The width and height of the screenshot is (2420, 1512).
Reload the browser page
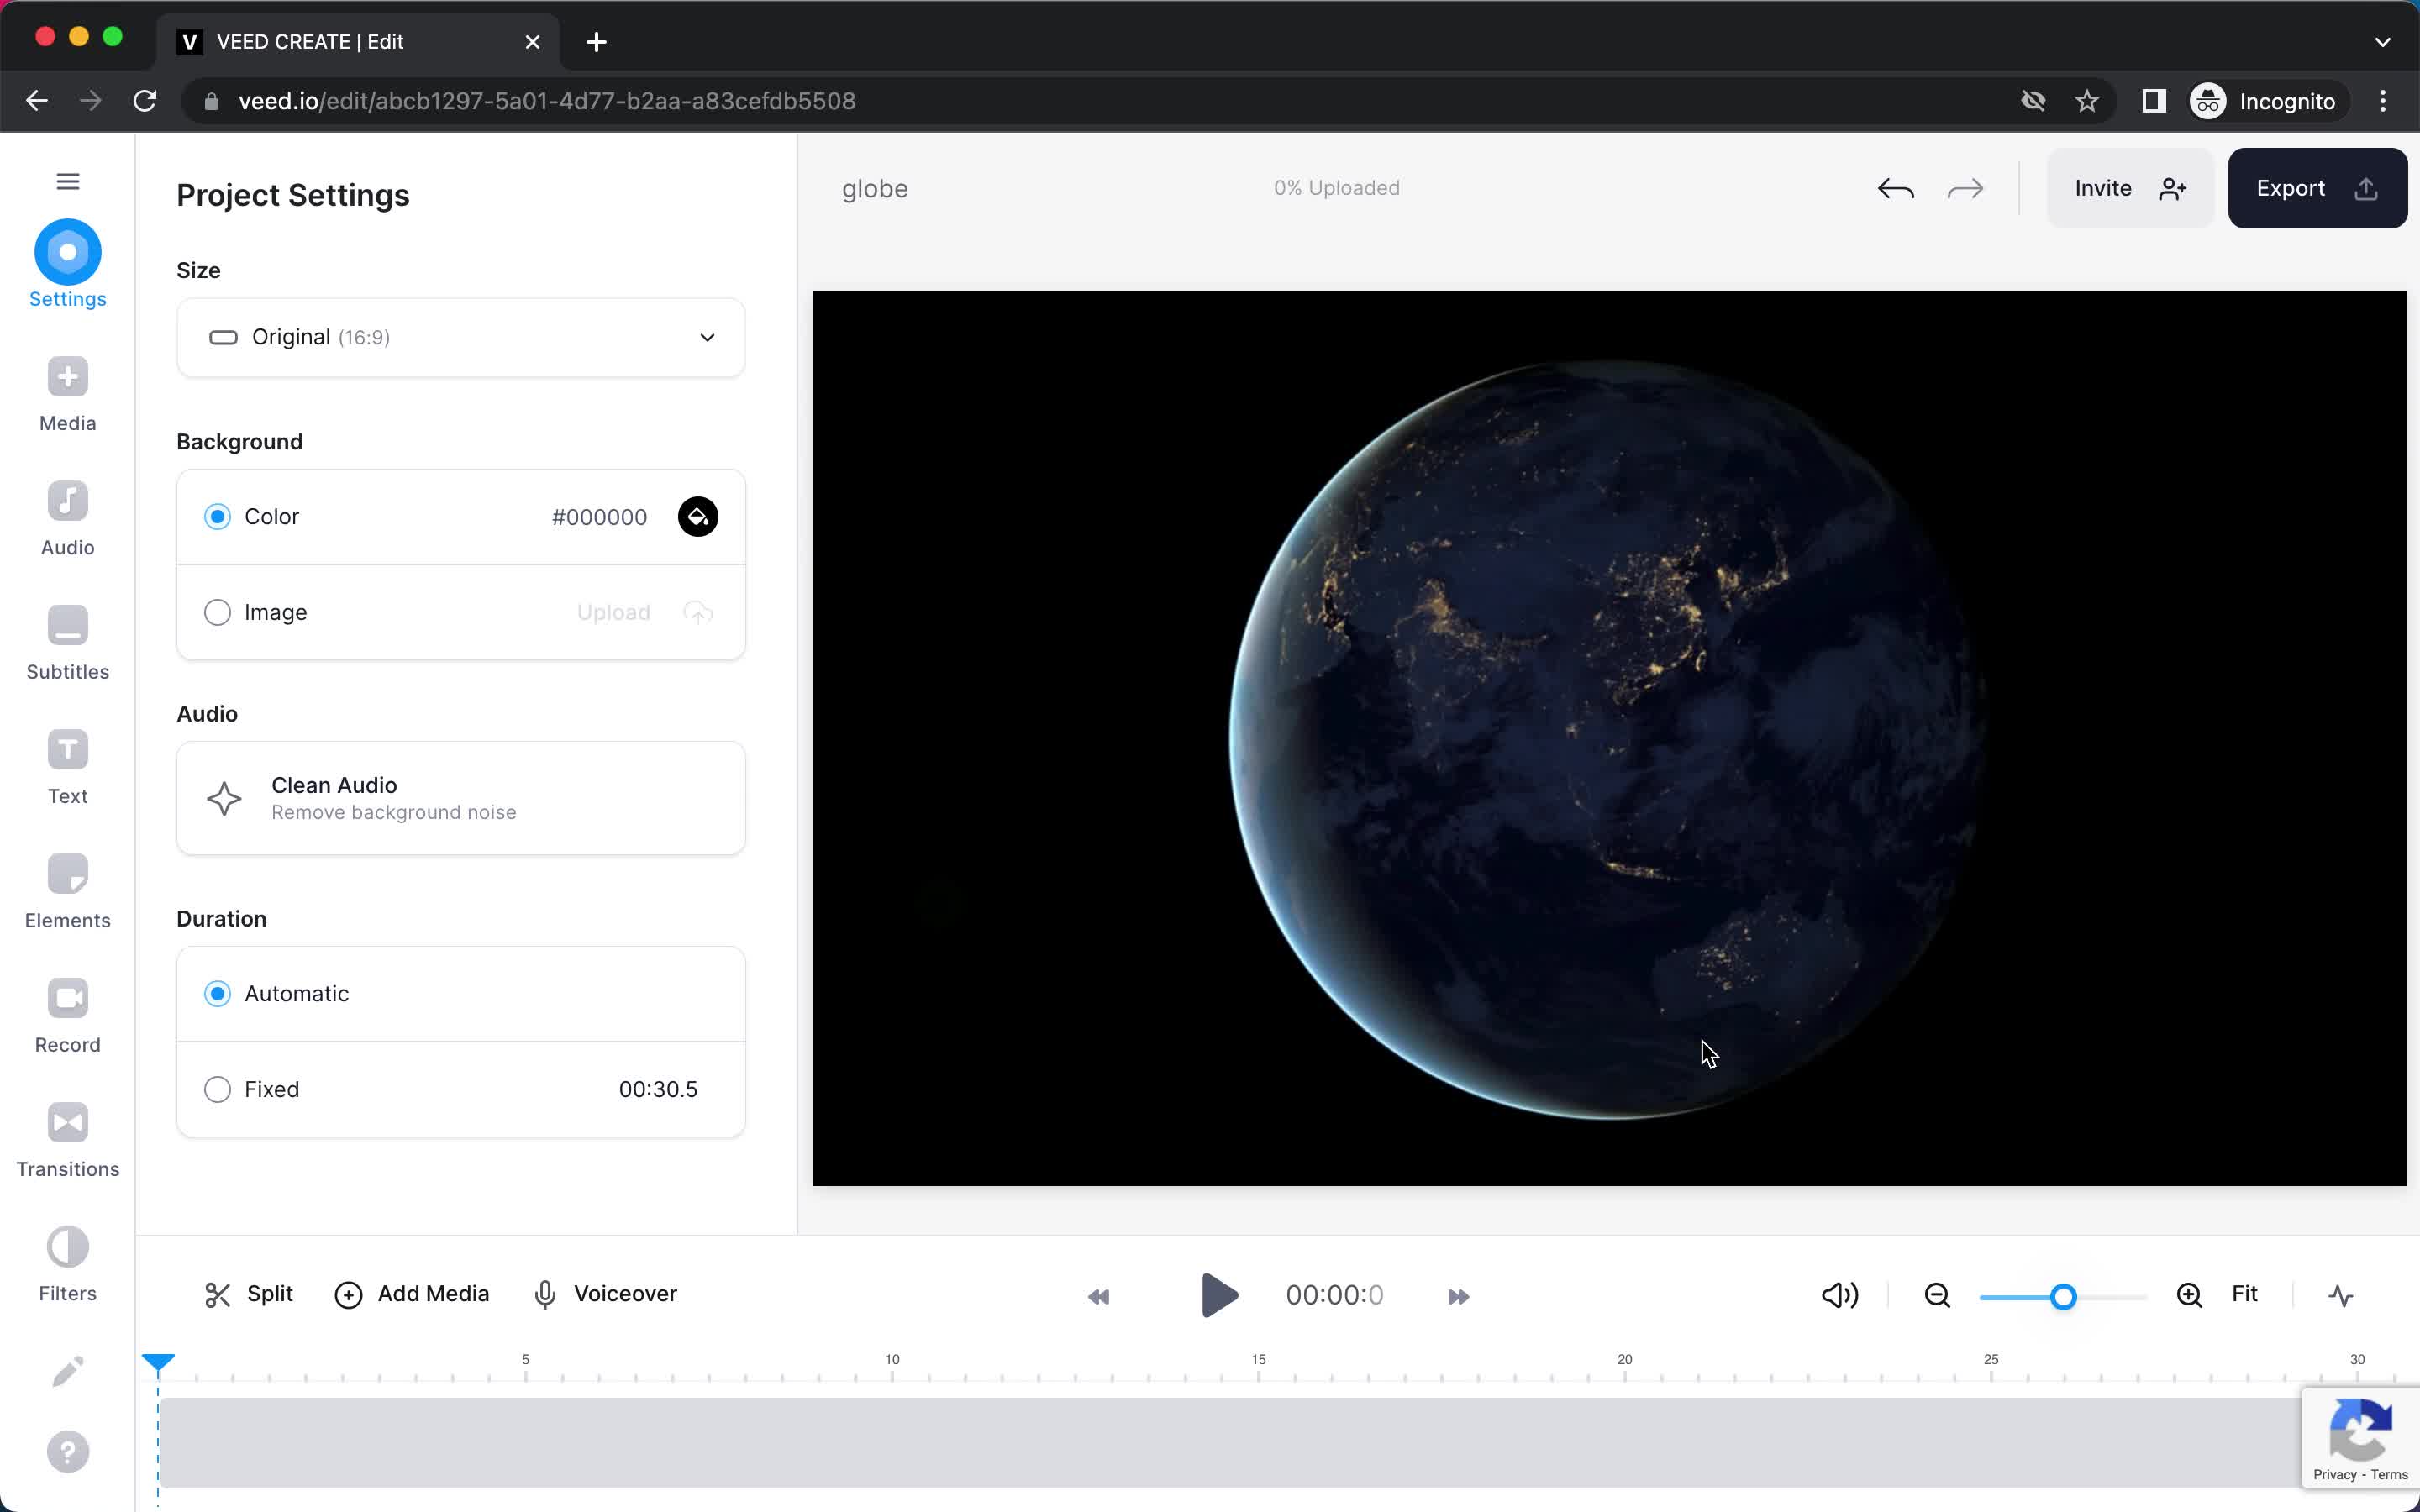click(x=145, y=101)
